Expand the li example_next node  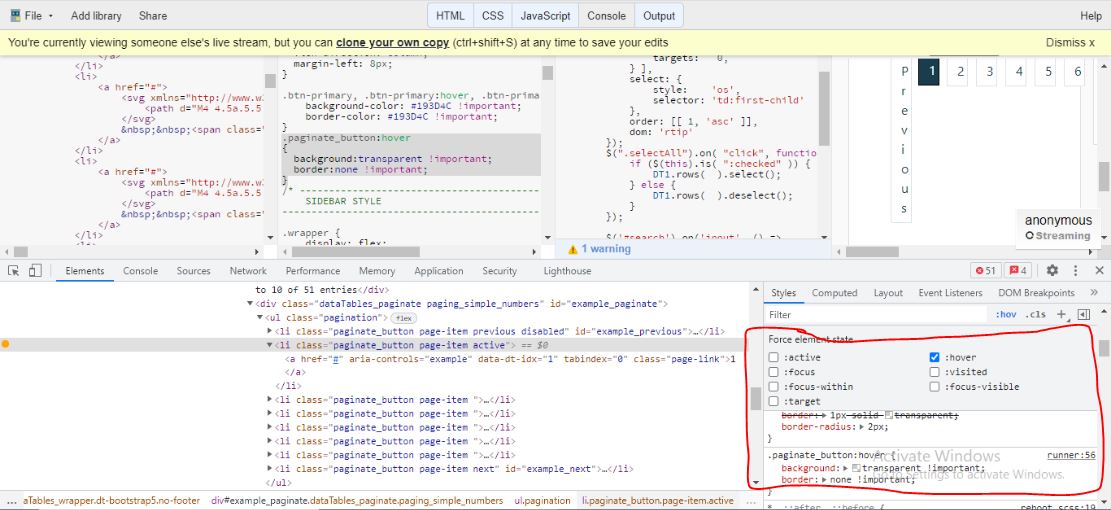coord(269,468)
